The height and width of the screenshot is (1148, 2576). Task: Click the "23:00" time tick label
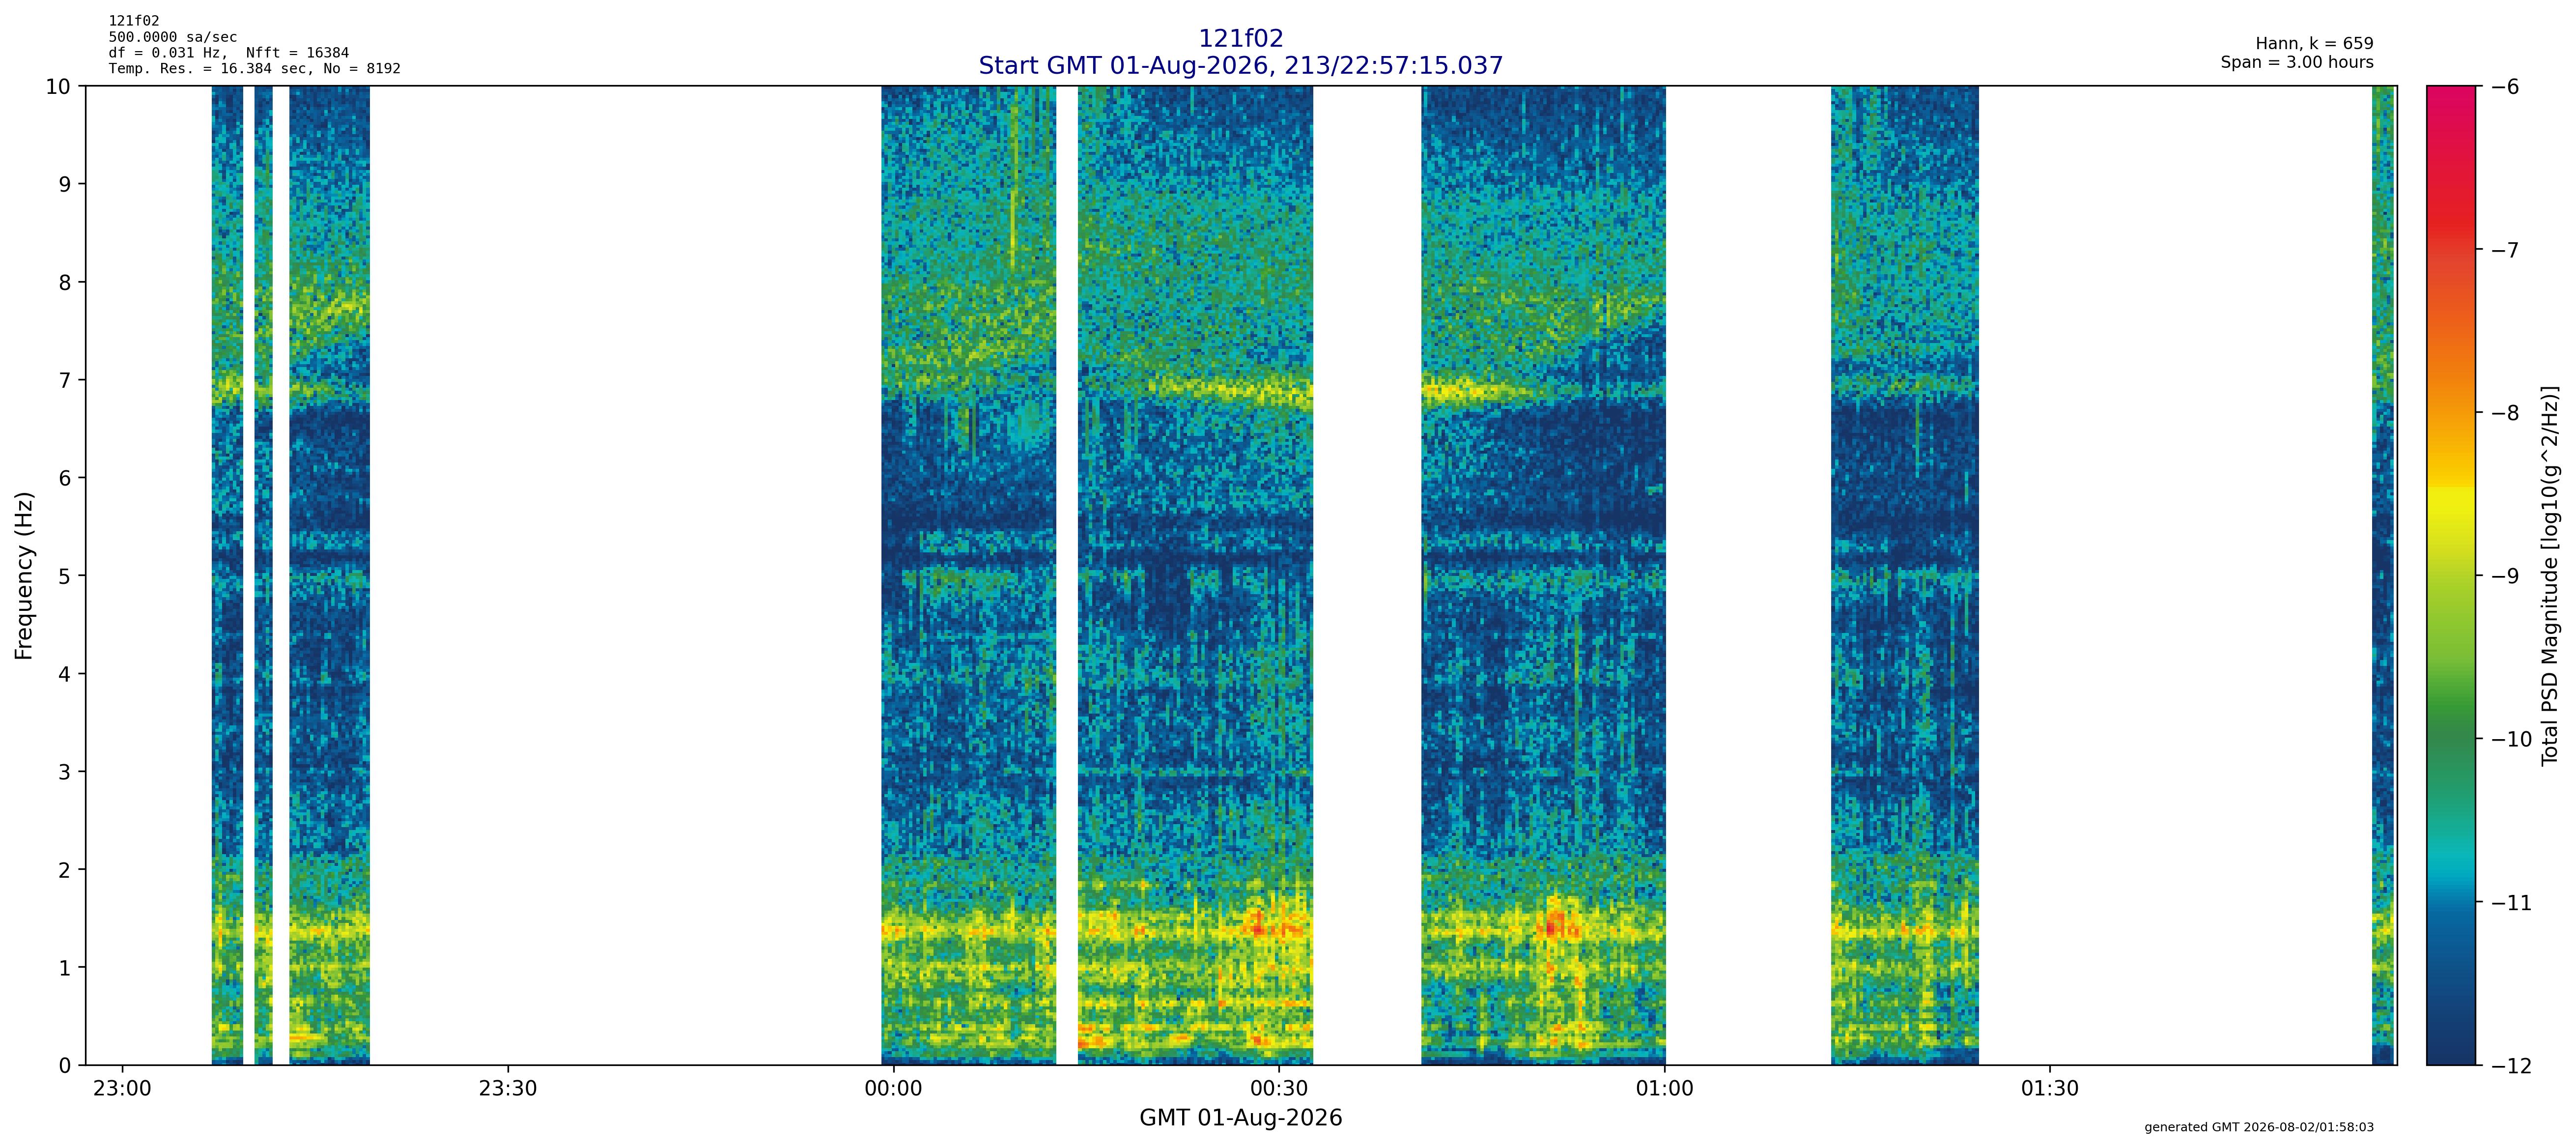pos(122,1089)
